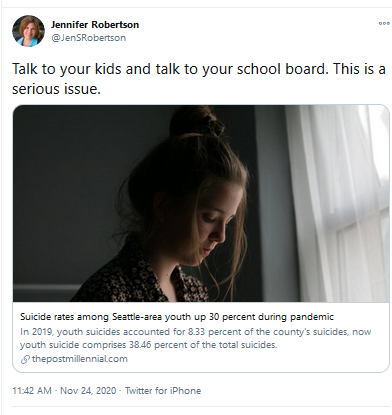
Task: Click the card description starting 'In 2019, youth suicides'
Action: pyautogui.click(x=195, y=338)
